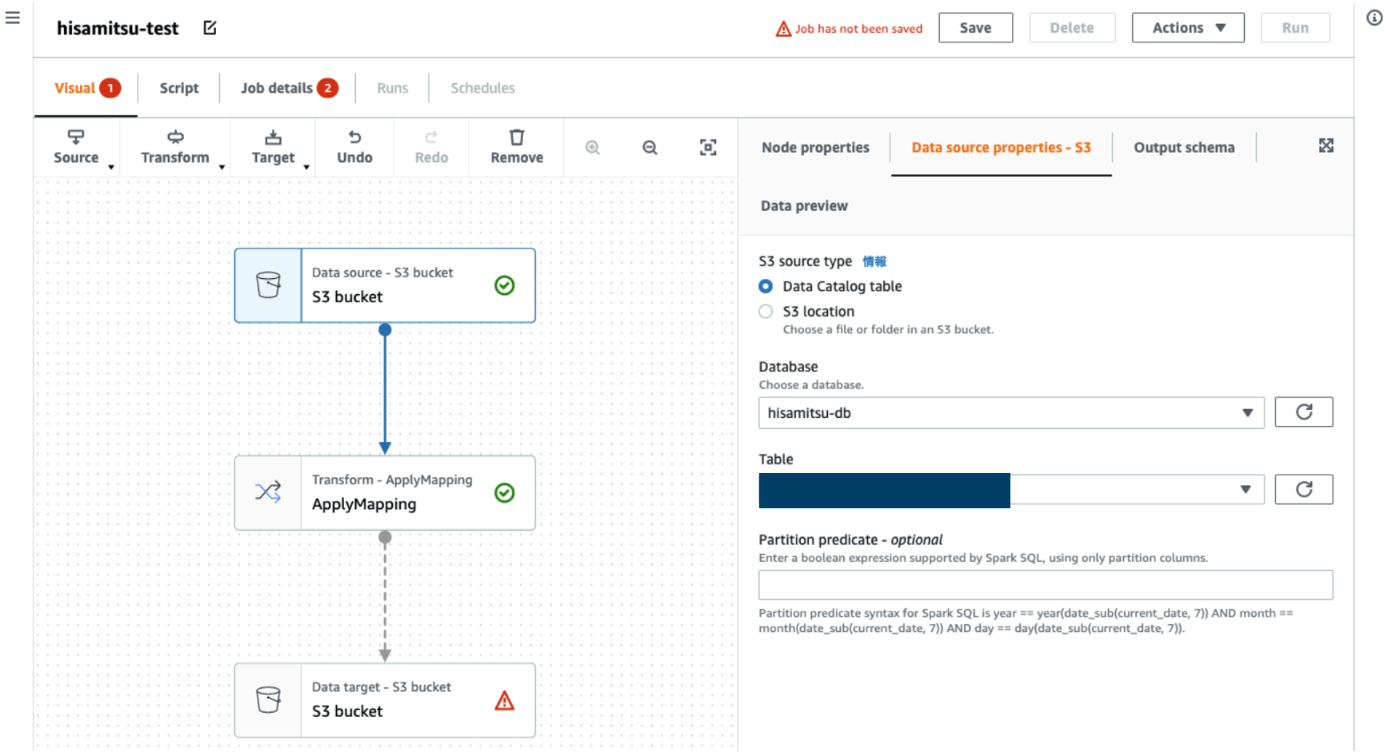Open the Runs tab

(x=392, y=88)
